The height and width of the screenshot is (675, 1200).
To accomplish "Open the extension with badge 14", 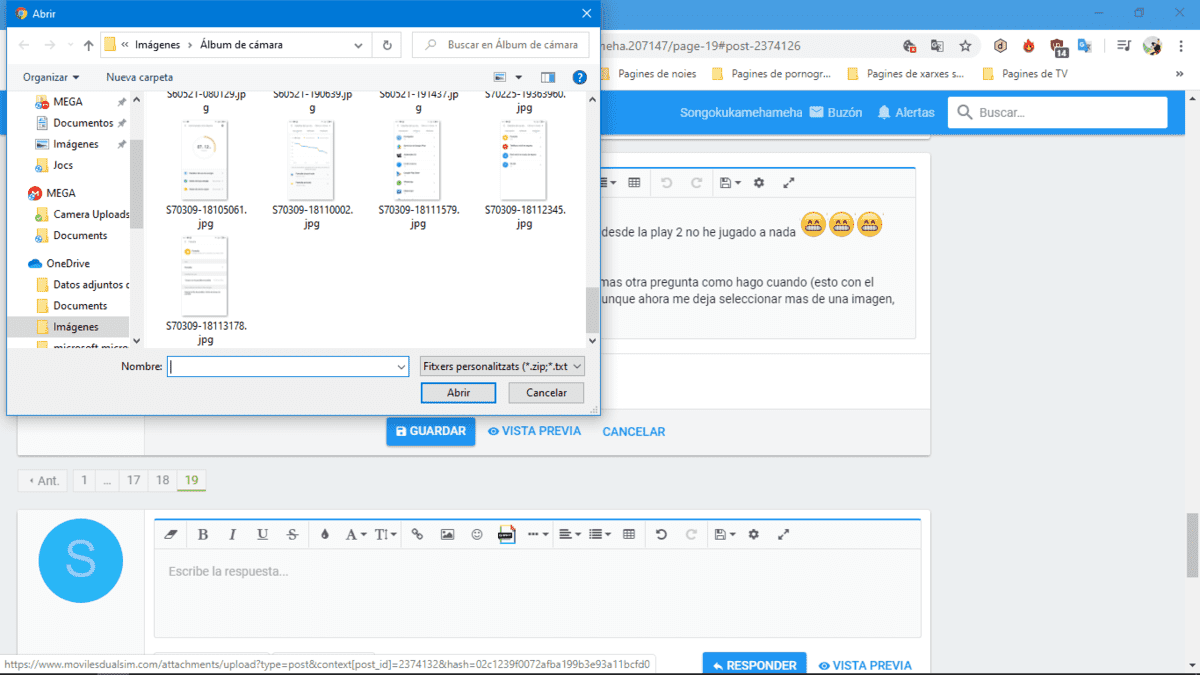I will point(1058,46).
